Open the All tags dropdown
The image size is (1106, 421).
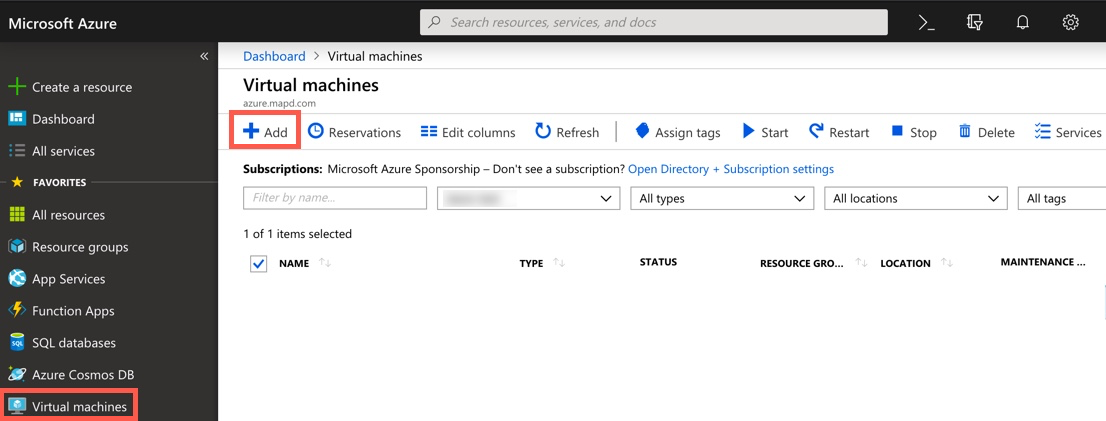click(x=1062, y=198)
